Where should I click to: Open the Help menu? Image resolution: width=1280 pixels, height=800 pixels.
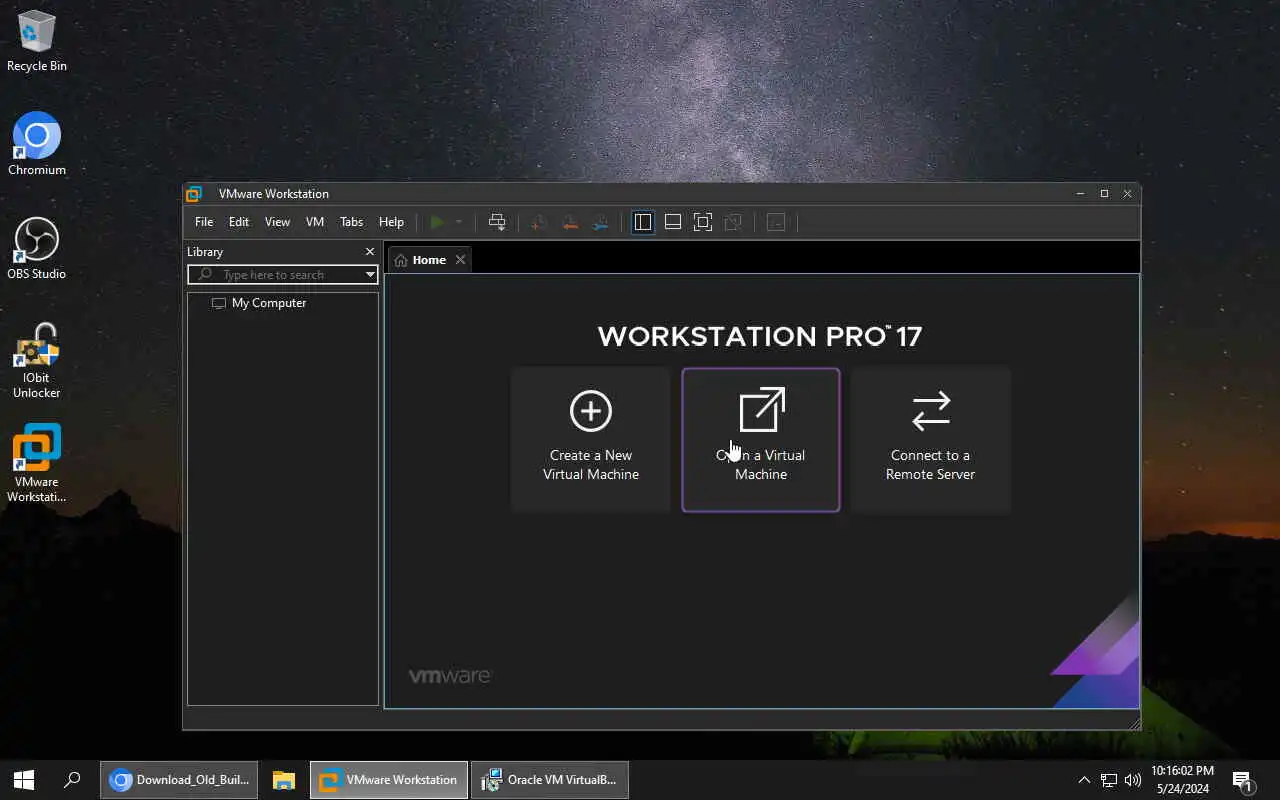391,222
